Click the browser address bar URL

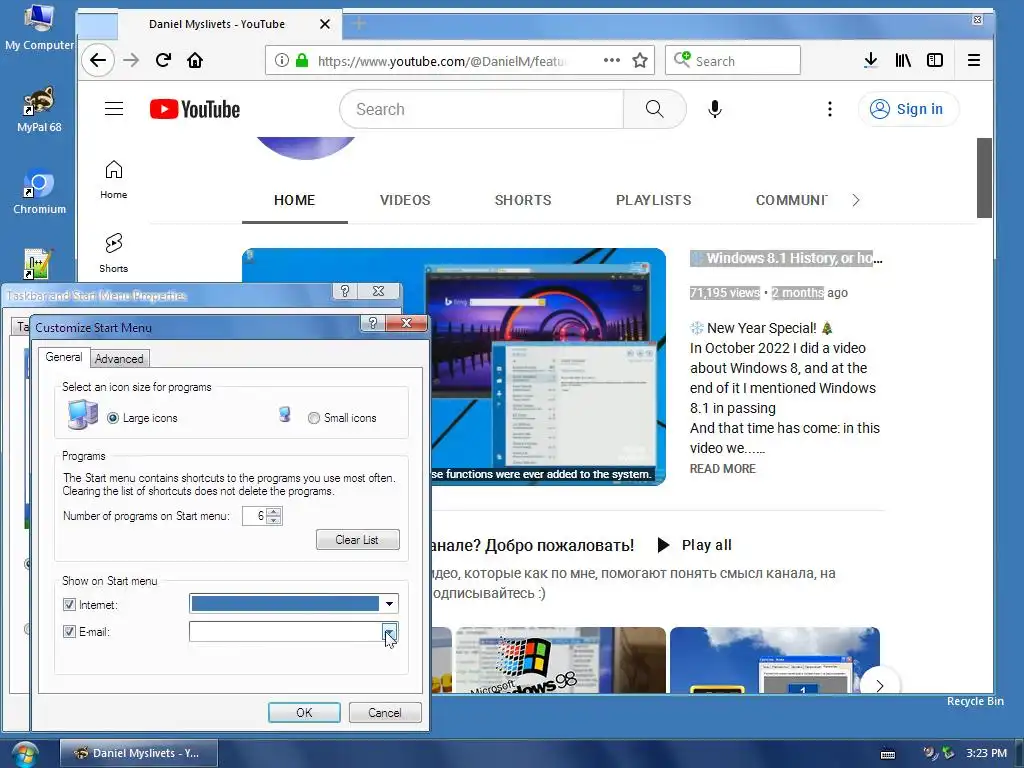441,61
